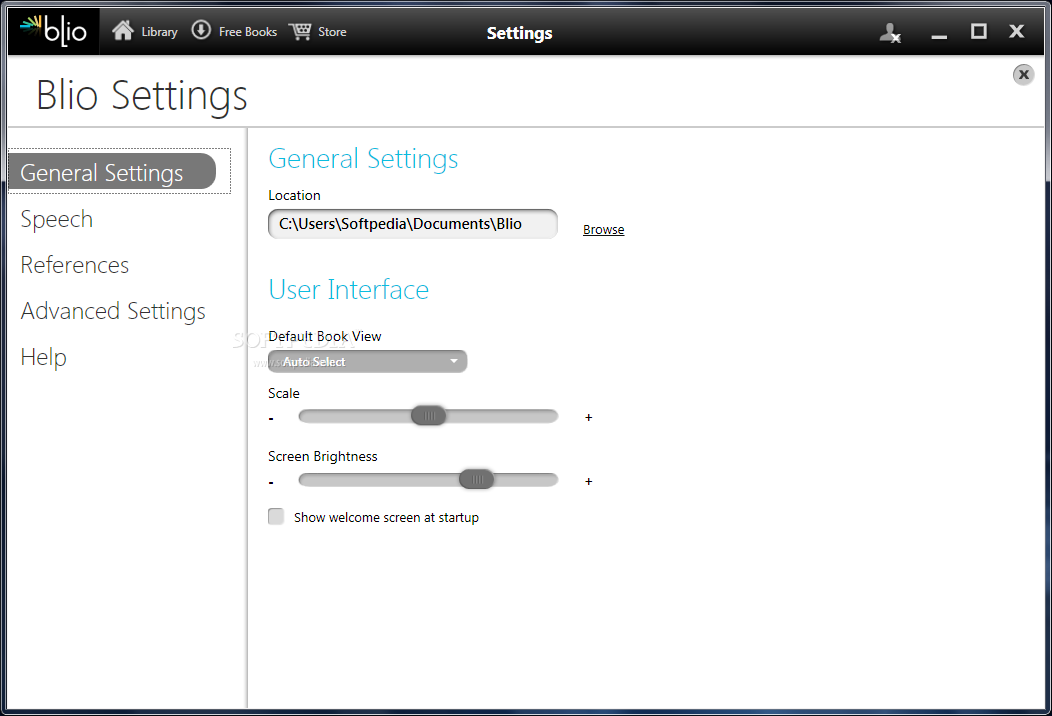Image resolution: width=1052 pixels, height=716 pixels.
Task: Decrease Screen Brightness with minus
Action: pyautogui.click(x=271, y=482)
